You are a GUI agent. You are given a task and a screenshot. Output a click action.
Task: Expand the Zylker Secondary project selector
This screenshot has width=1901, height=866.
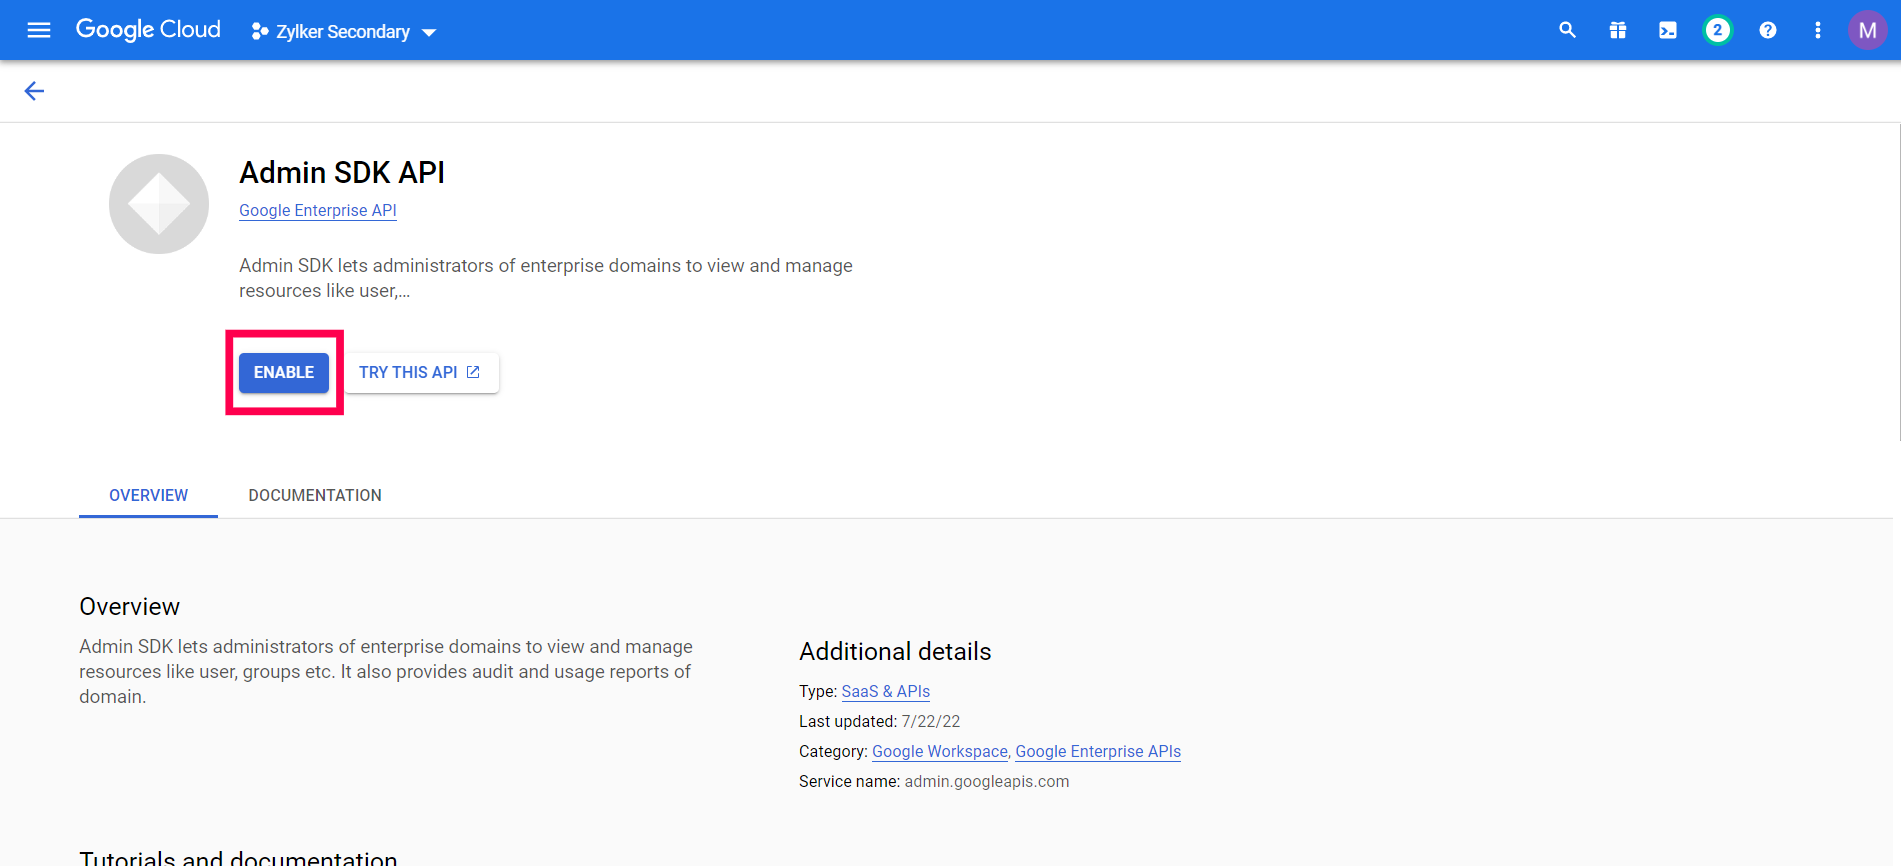pyautogui.click(x=344, y=32)
